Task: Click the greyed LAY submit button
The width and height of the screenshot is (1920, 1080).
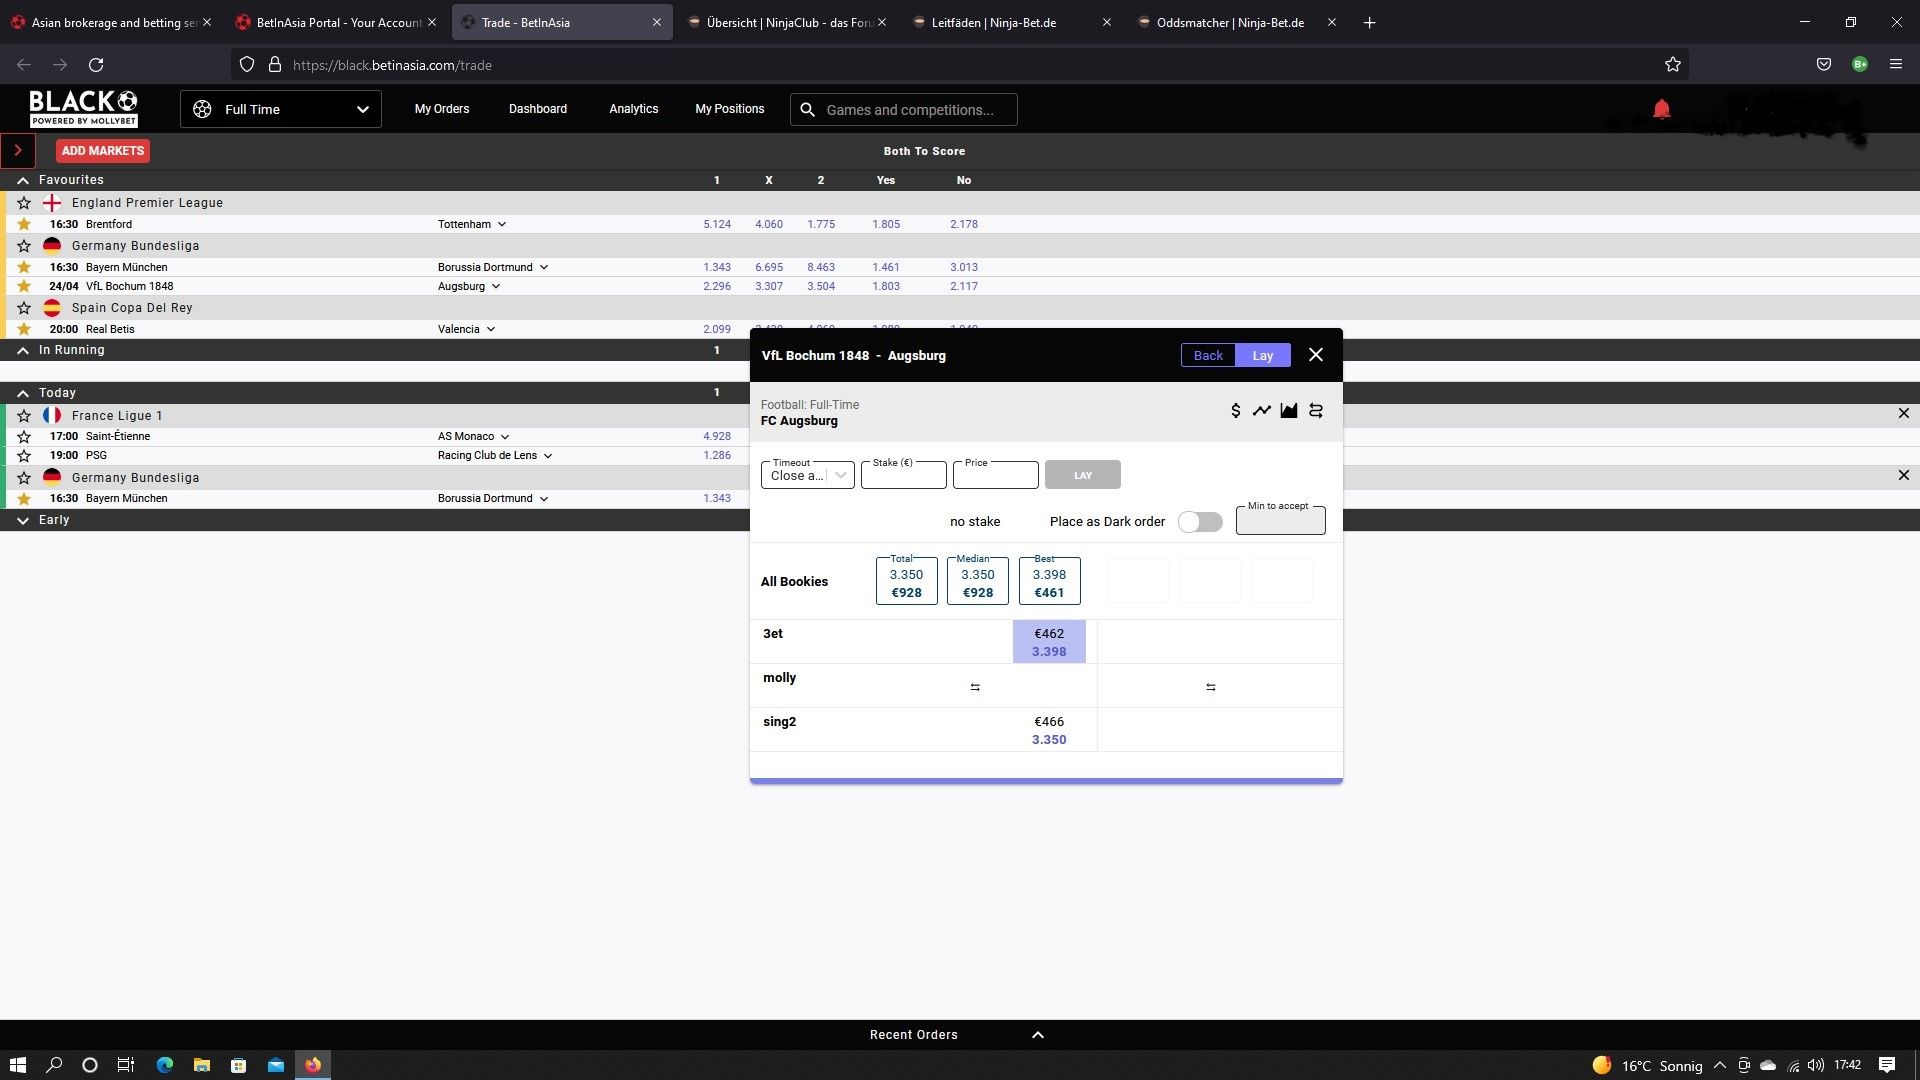Action: 1083,475
